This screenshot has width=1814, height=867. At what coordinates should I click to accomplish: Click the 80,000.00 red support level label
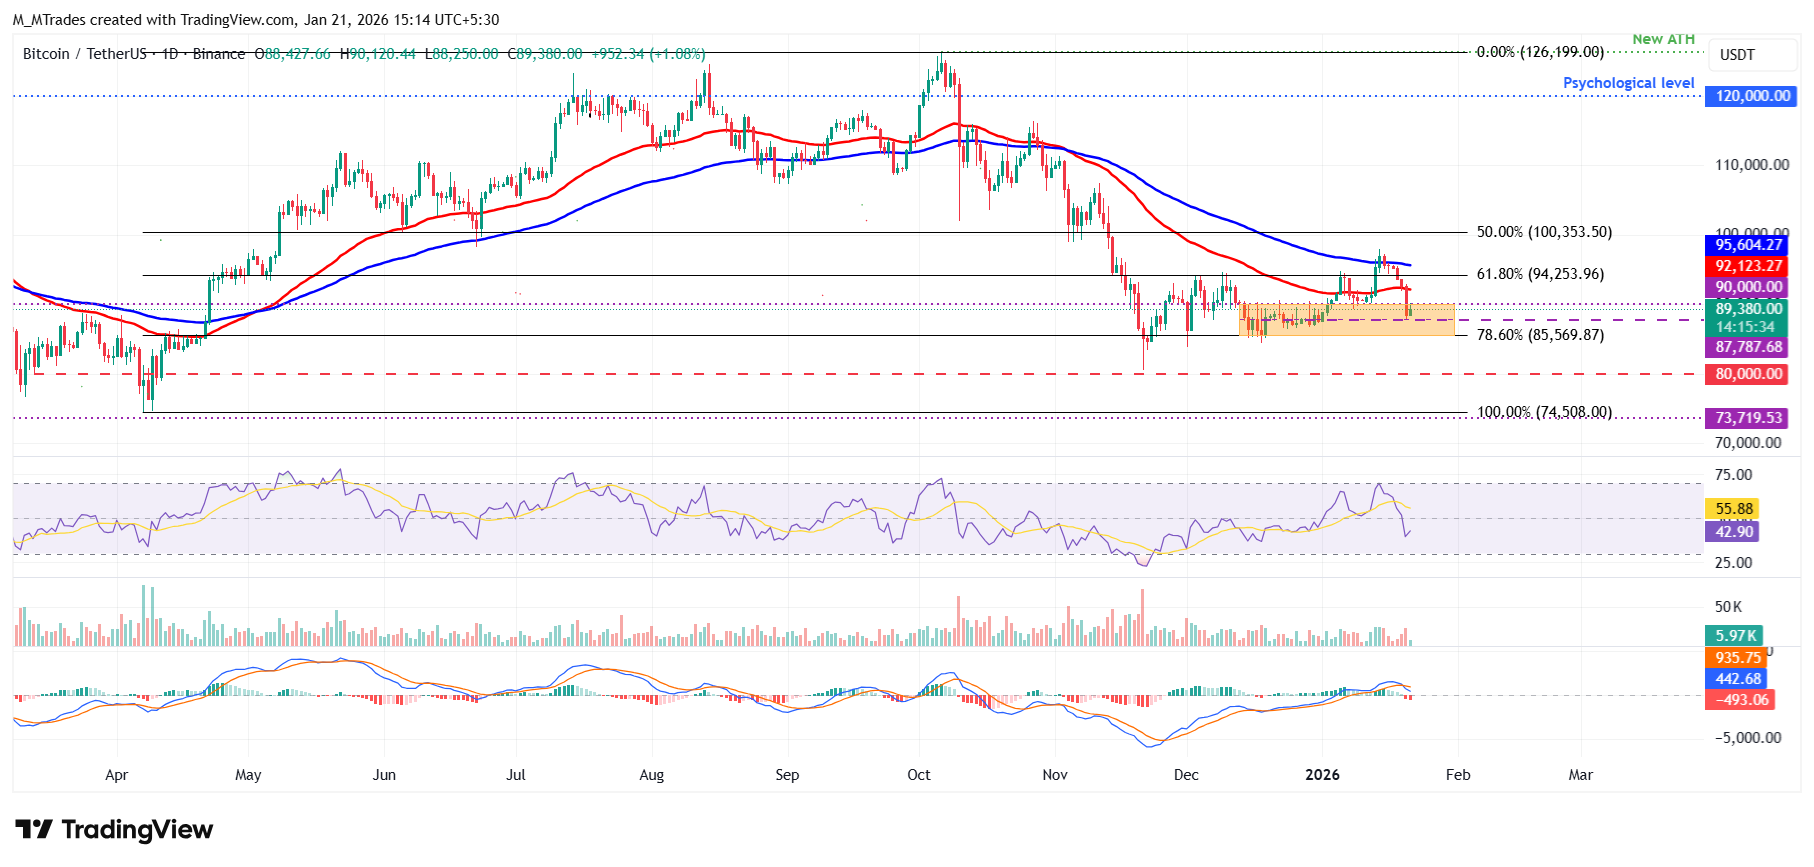pos(1748,374)
